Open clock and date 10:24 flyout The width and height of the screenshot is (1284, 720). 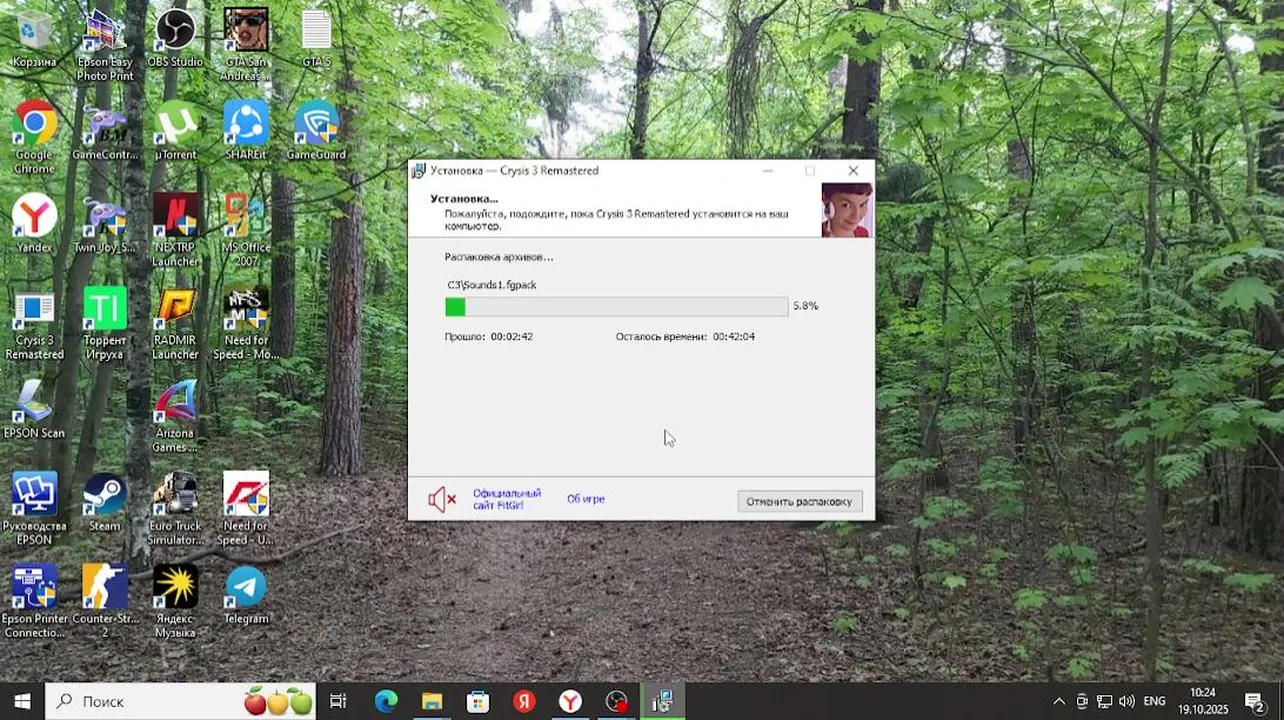pos(1203,702)
